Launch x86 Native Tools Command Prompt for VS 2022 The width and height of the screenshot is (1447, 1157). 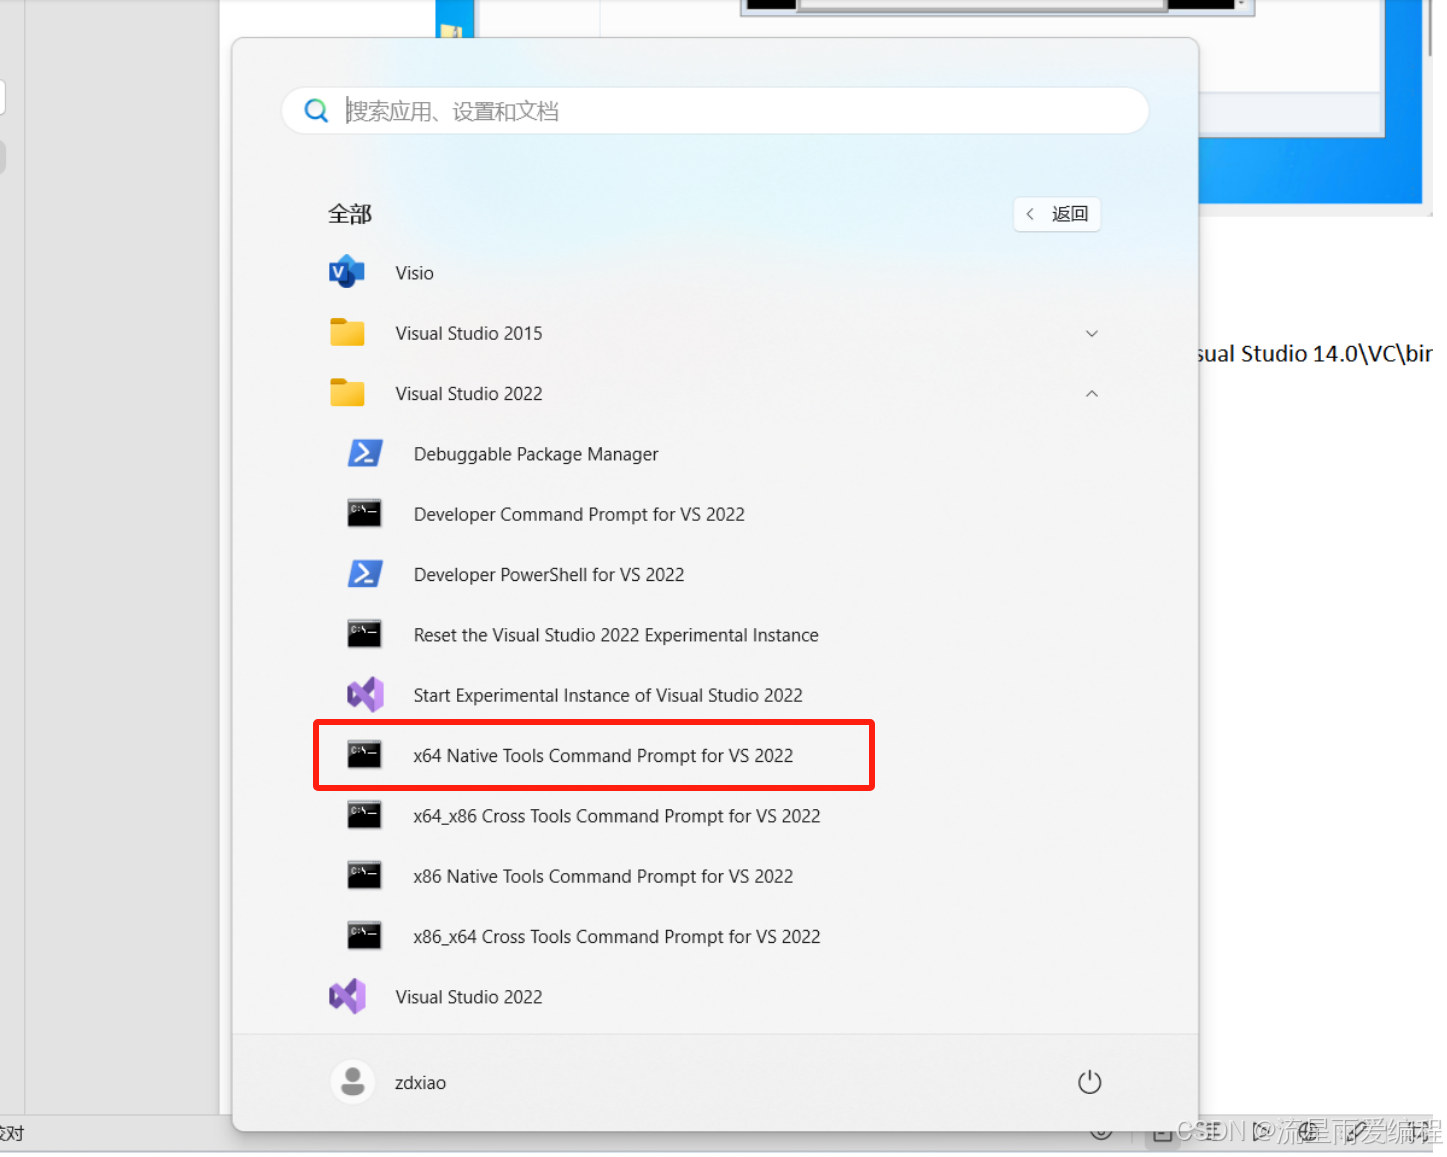click(603, 876)
